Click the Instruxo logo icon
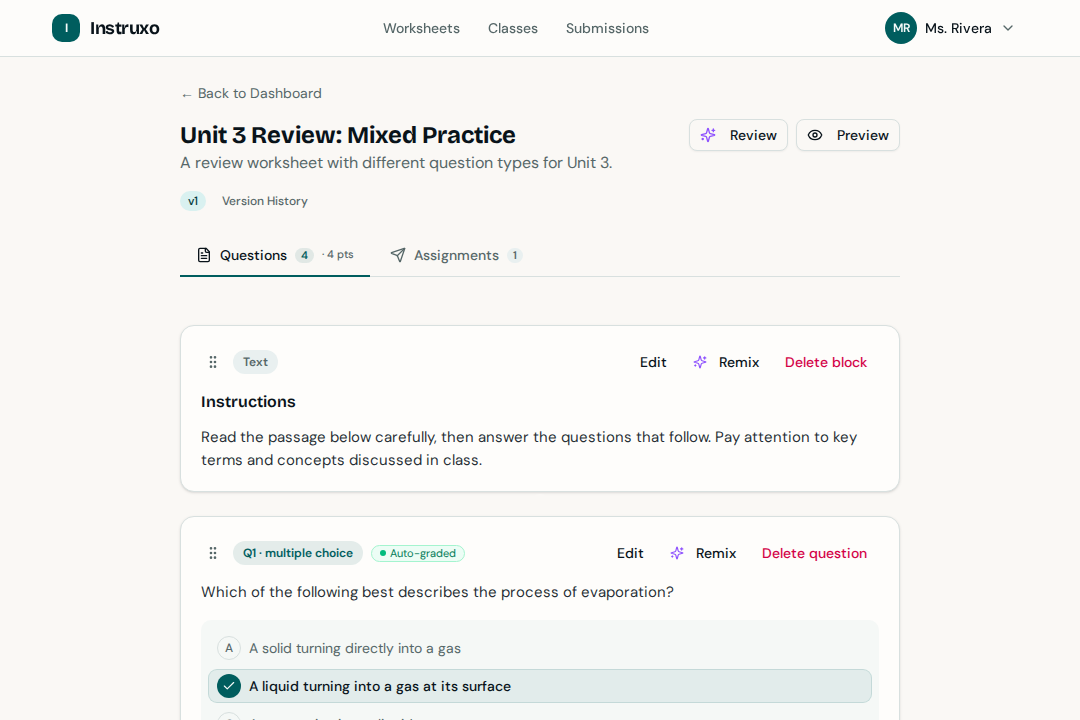This screenshot has width=1080, height=720. pos(66,28)
